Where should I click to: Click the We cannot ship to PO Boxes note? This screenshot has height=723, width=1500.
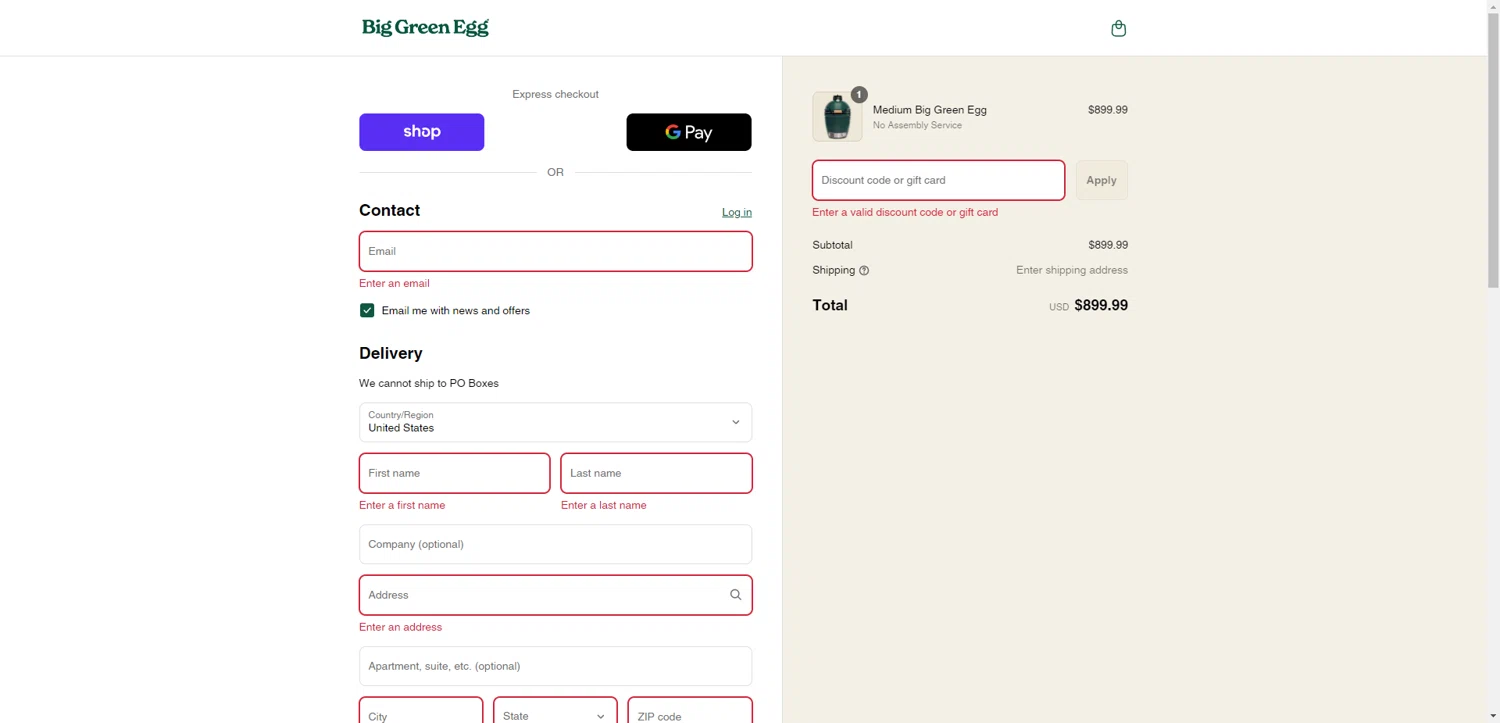[x=428, y=383]
